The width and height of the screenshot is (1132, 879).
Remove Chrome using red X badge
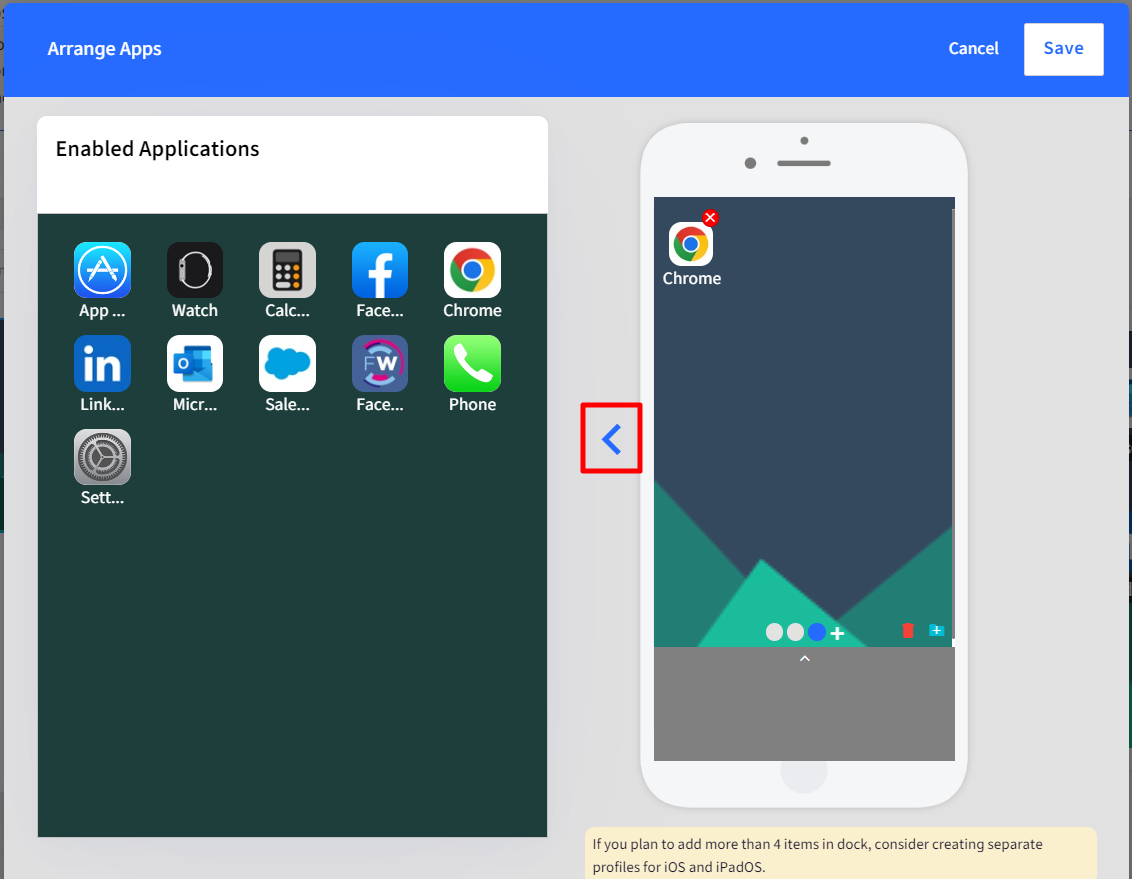[x=710, y=217]
